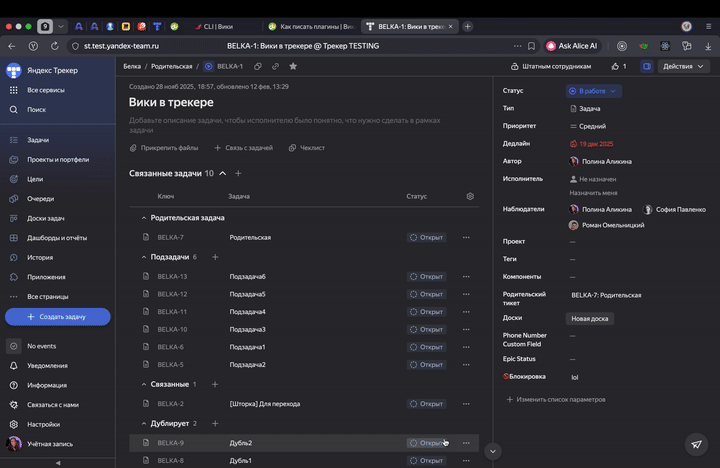Add linked issue plus next to Связанные задачи
This screenshot has height=468, width=720.
(x=238, y=173)
